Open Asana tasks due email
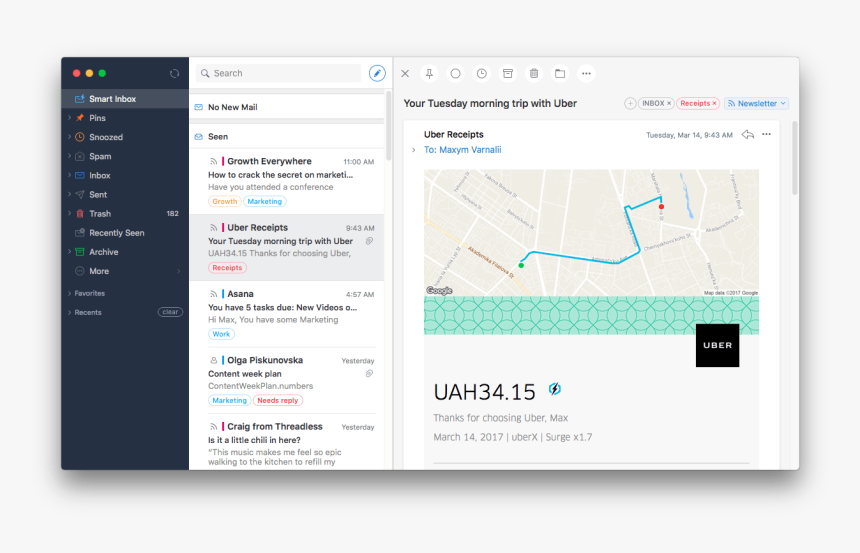Screen dimensions: 860x553 pos(287,314)
